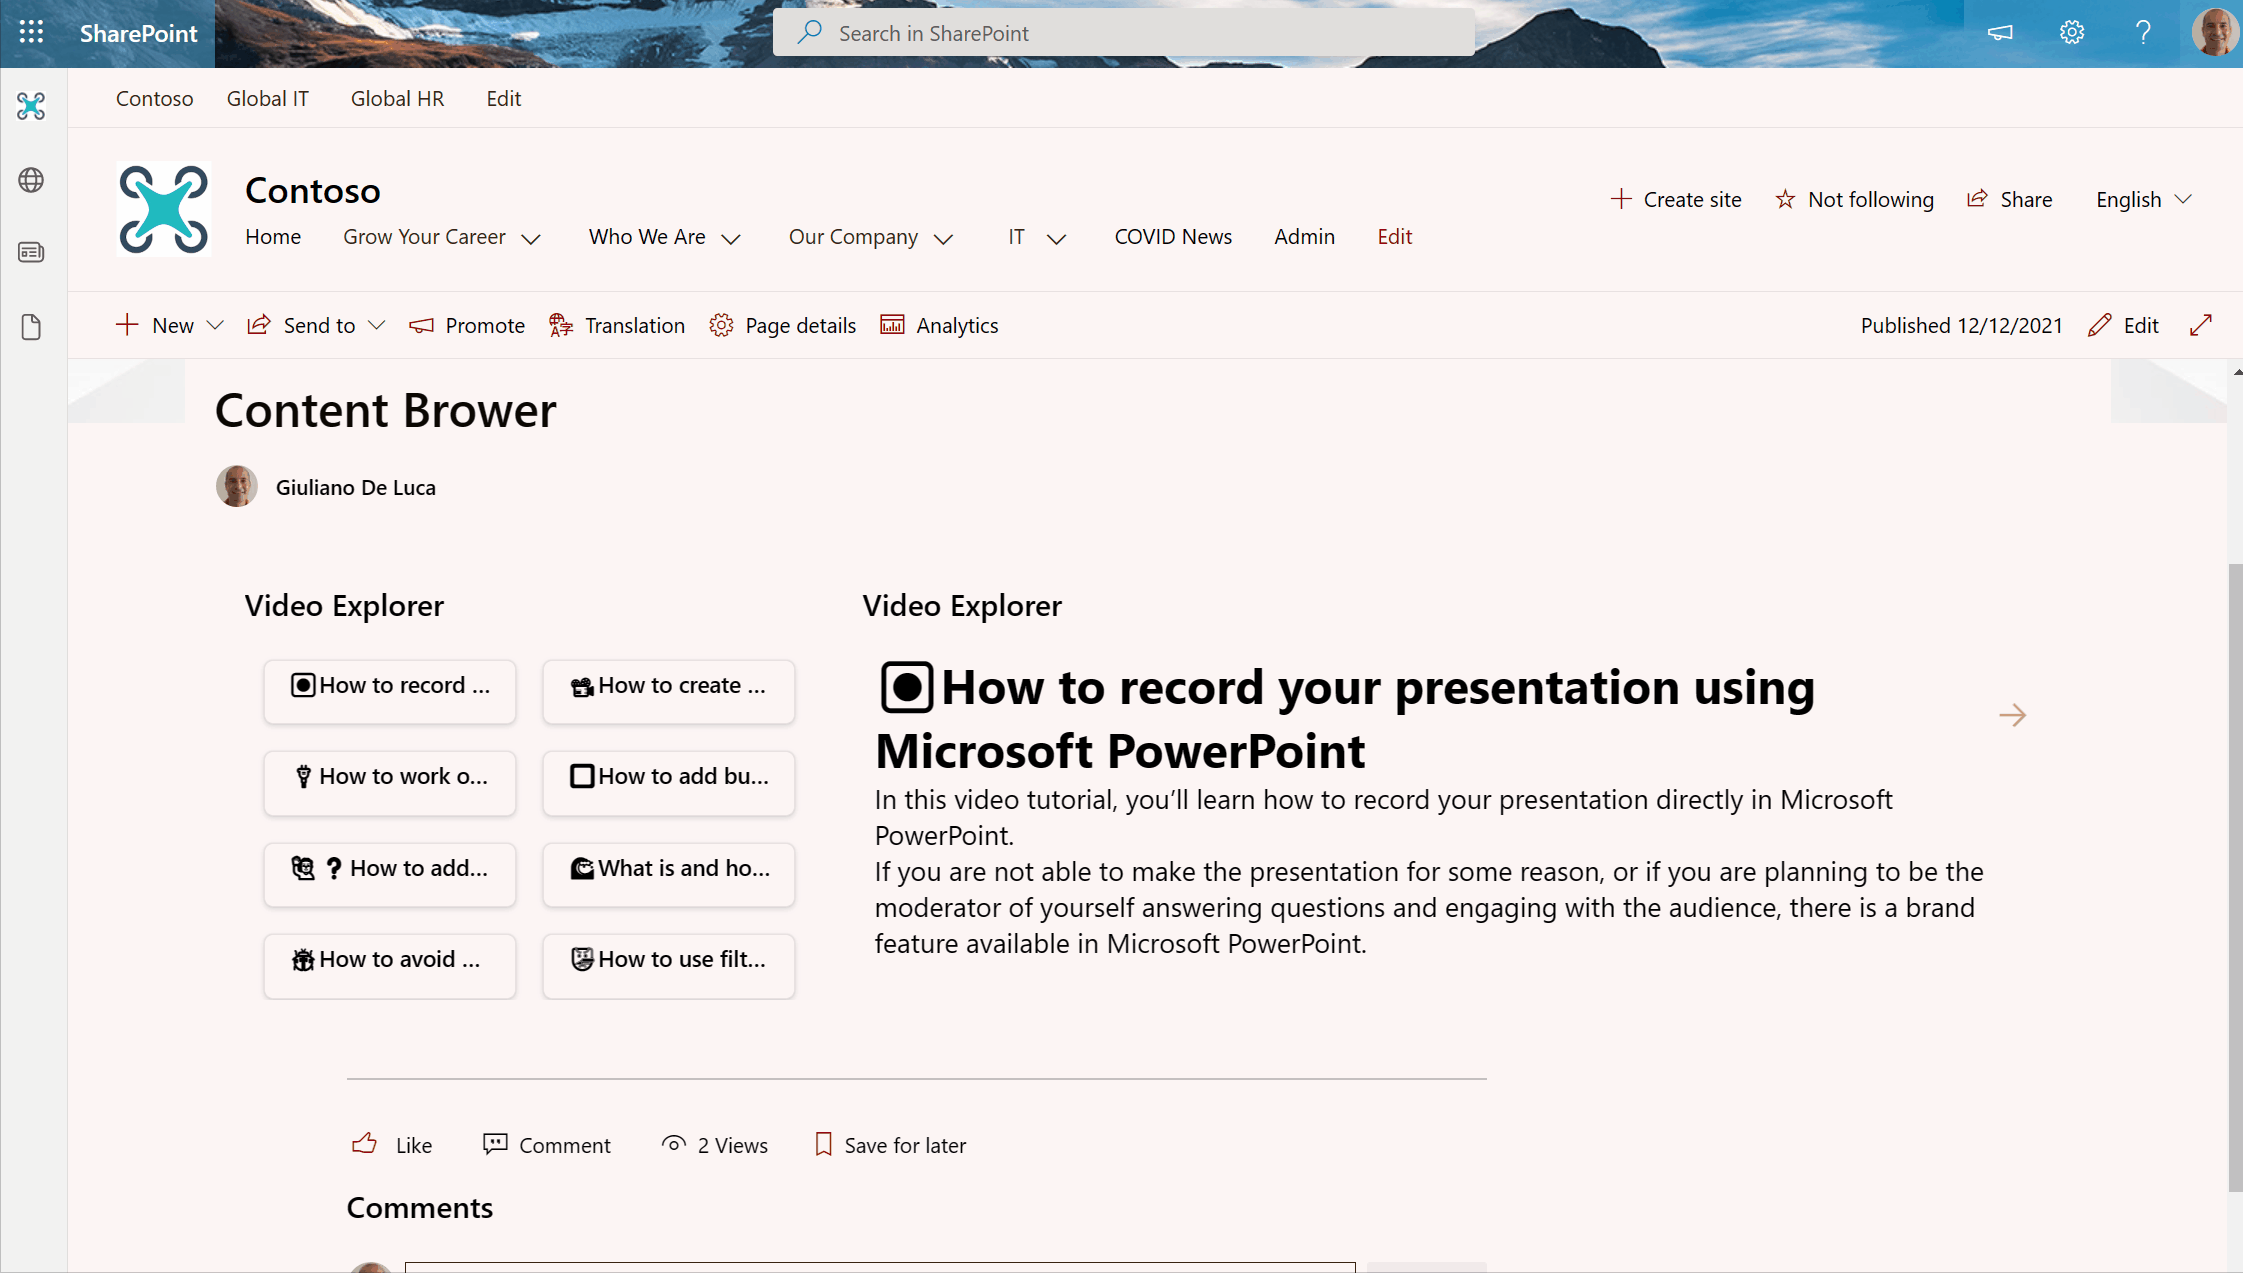Go to Global HR hub link
The width and height of the screenshot is (2243, 1273).
(x=397, y=98)
